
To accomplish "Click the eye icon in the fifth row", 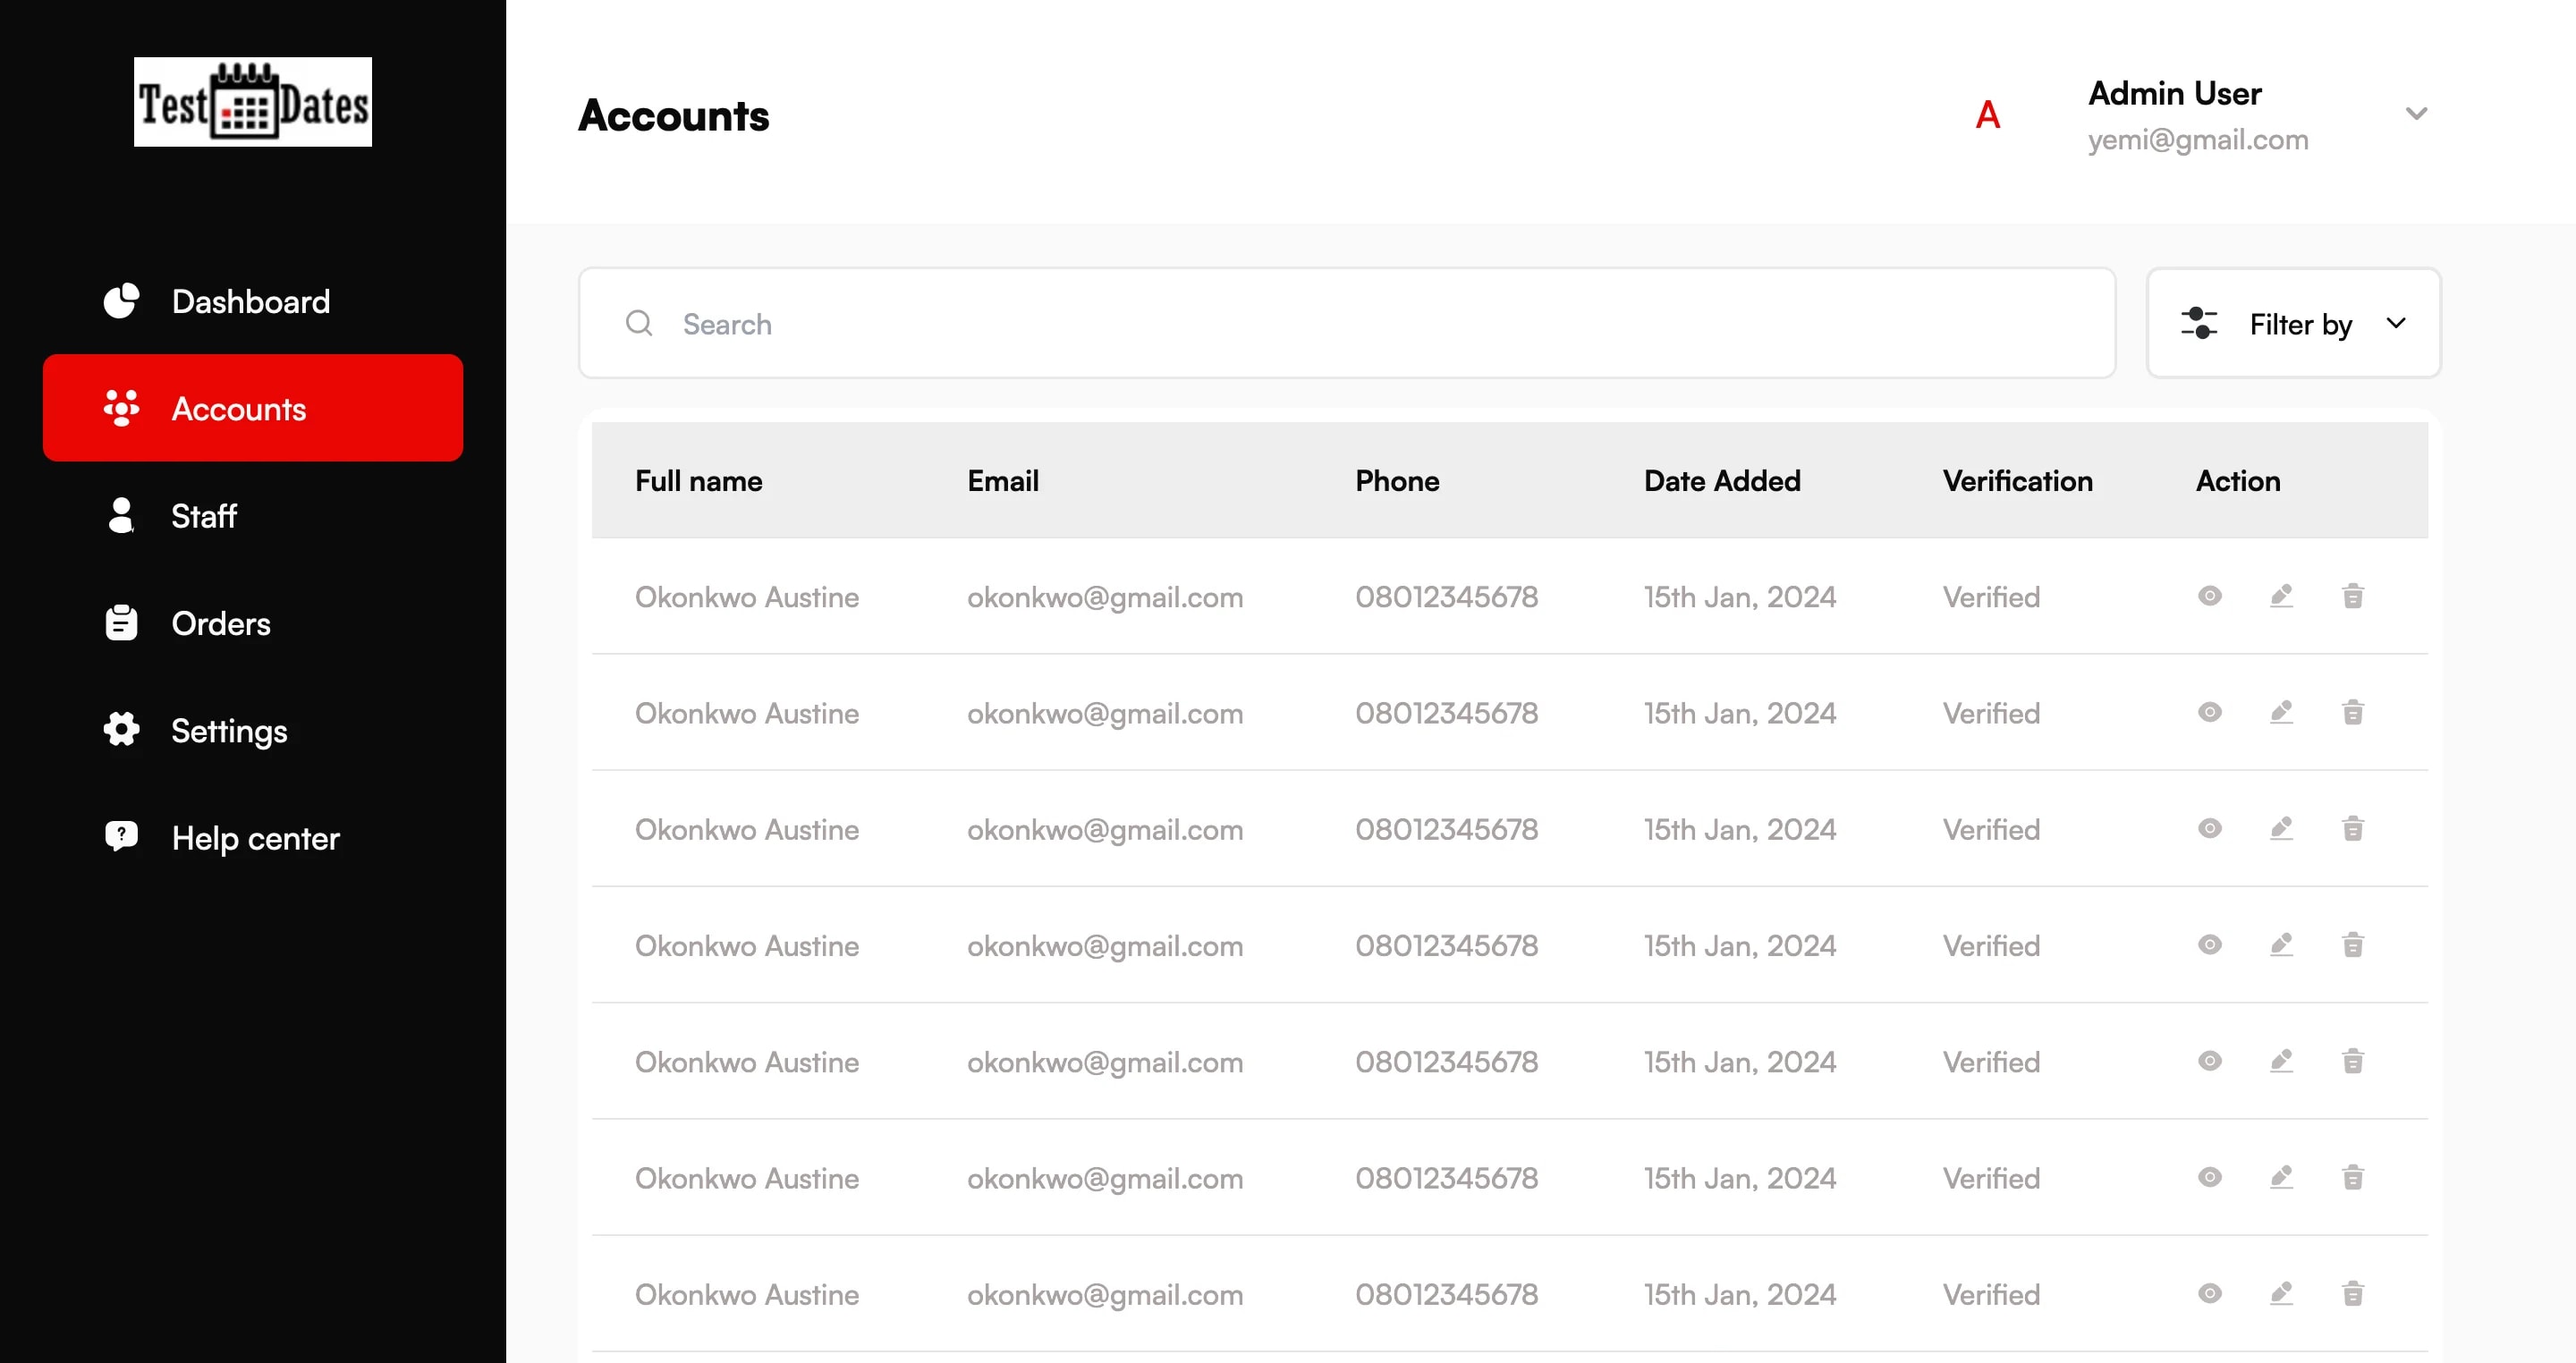I will 2209,1061.
